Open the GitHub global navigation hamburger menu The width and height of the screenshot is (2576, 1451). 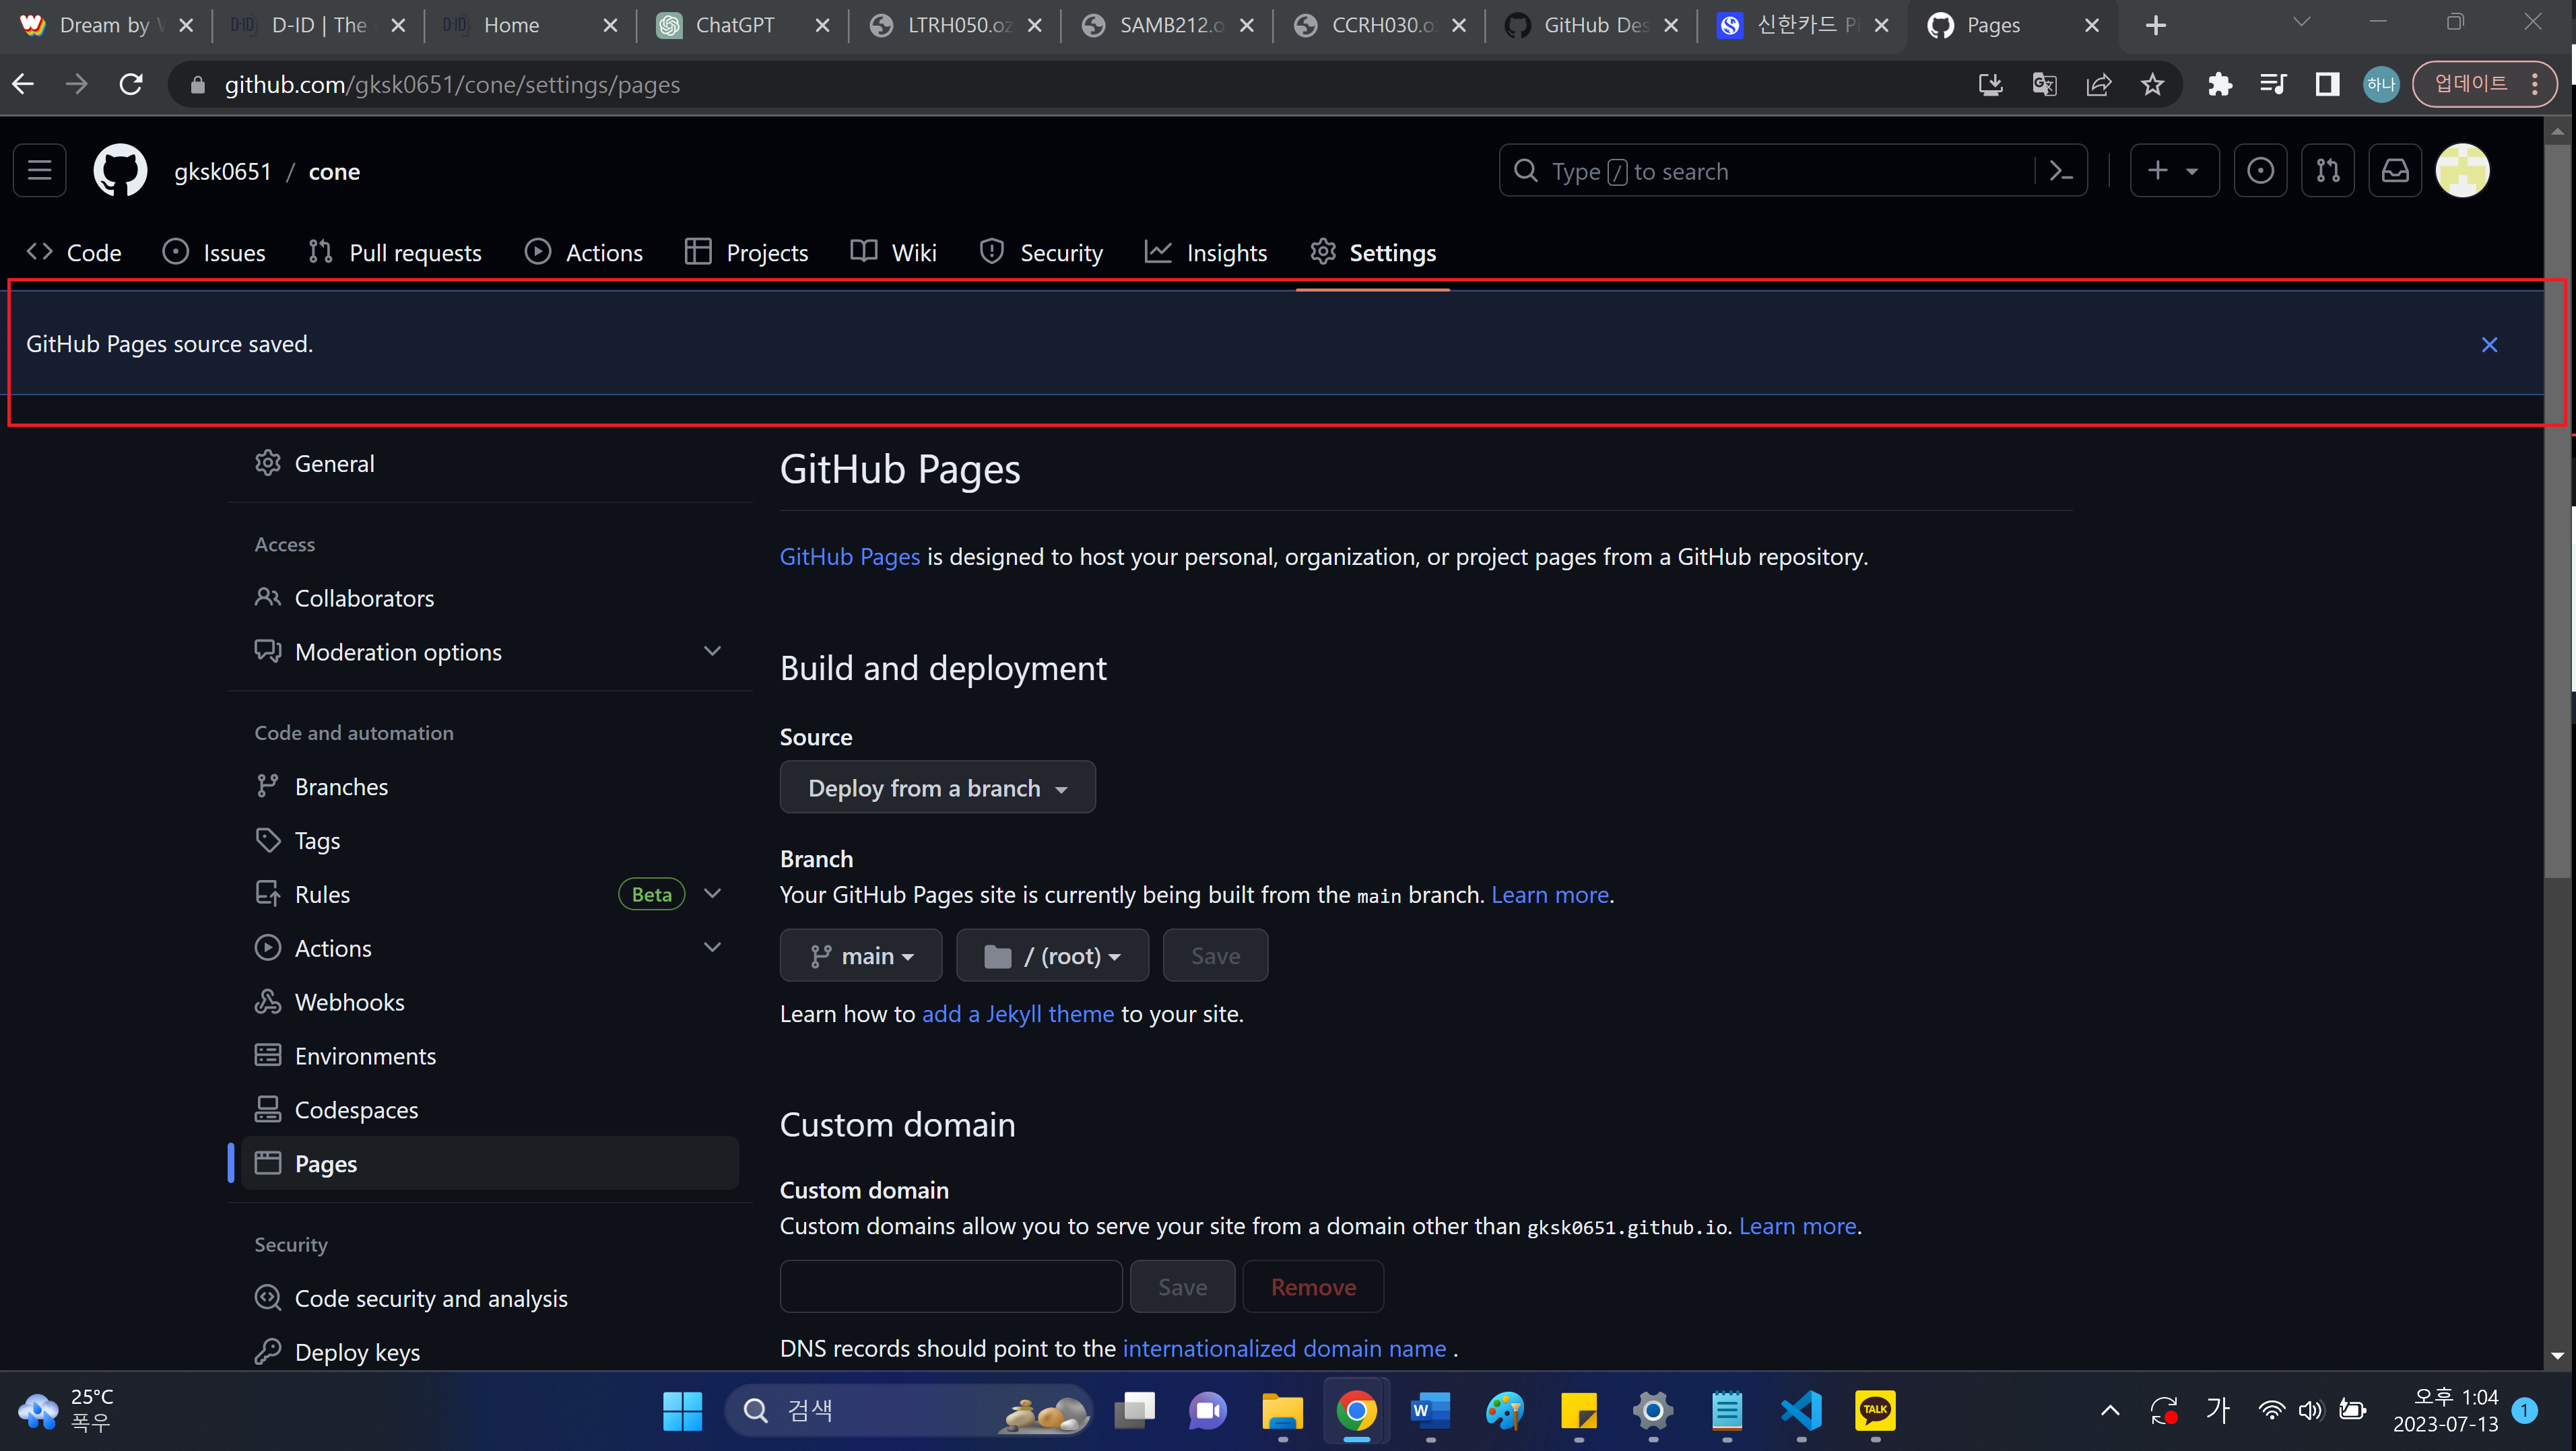(40, 171)
